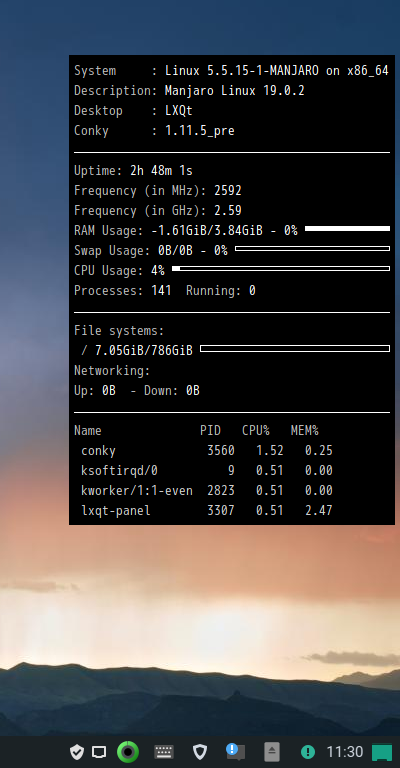The image size is (400, 768).
Task: Click the Conky version '1.11.5_pre'
Action: click(x=200, y=131)
